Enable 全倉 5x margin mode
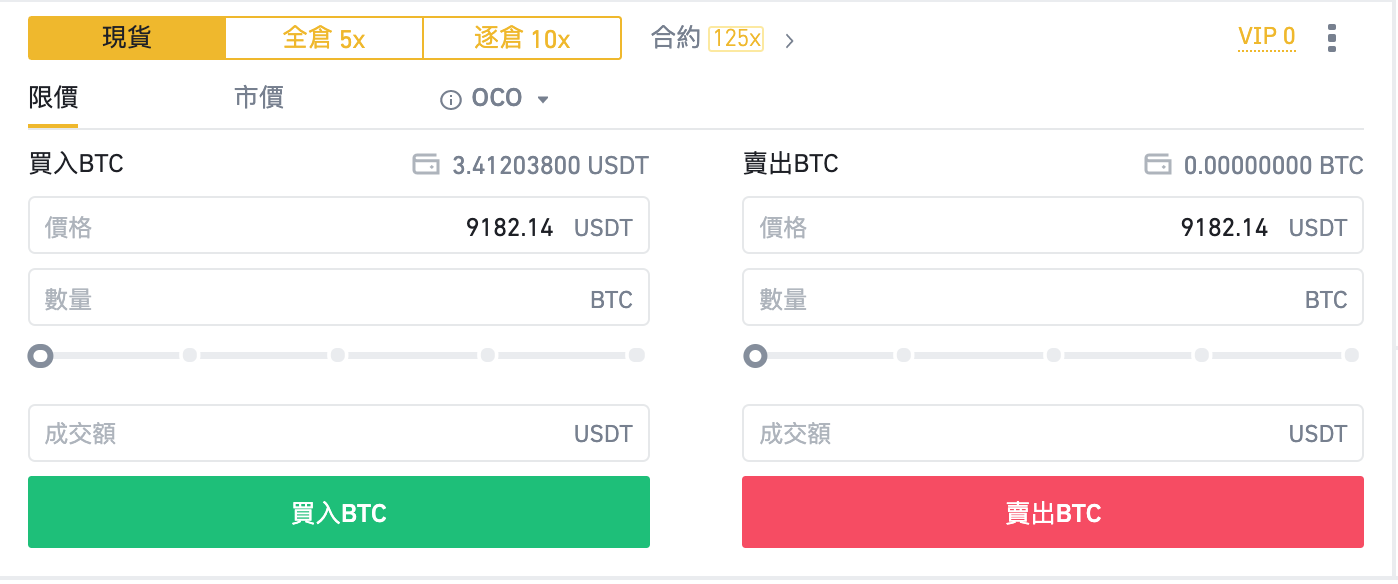1398x584 pixels. 323,37
